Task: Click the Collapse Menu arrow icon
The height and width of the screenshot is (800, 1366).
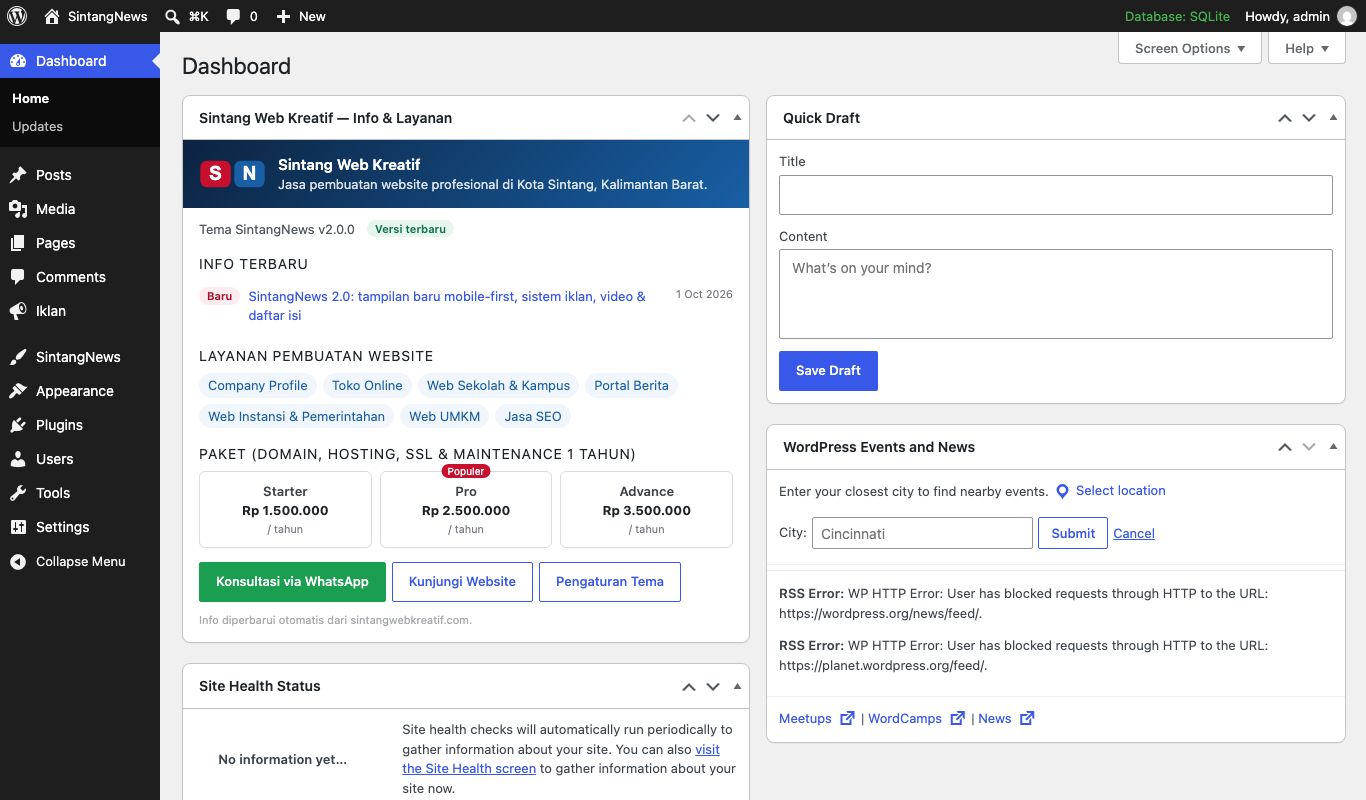Action: coord(18,562)
